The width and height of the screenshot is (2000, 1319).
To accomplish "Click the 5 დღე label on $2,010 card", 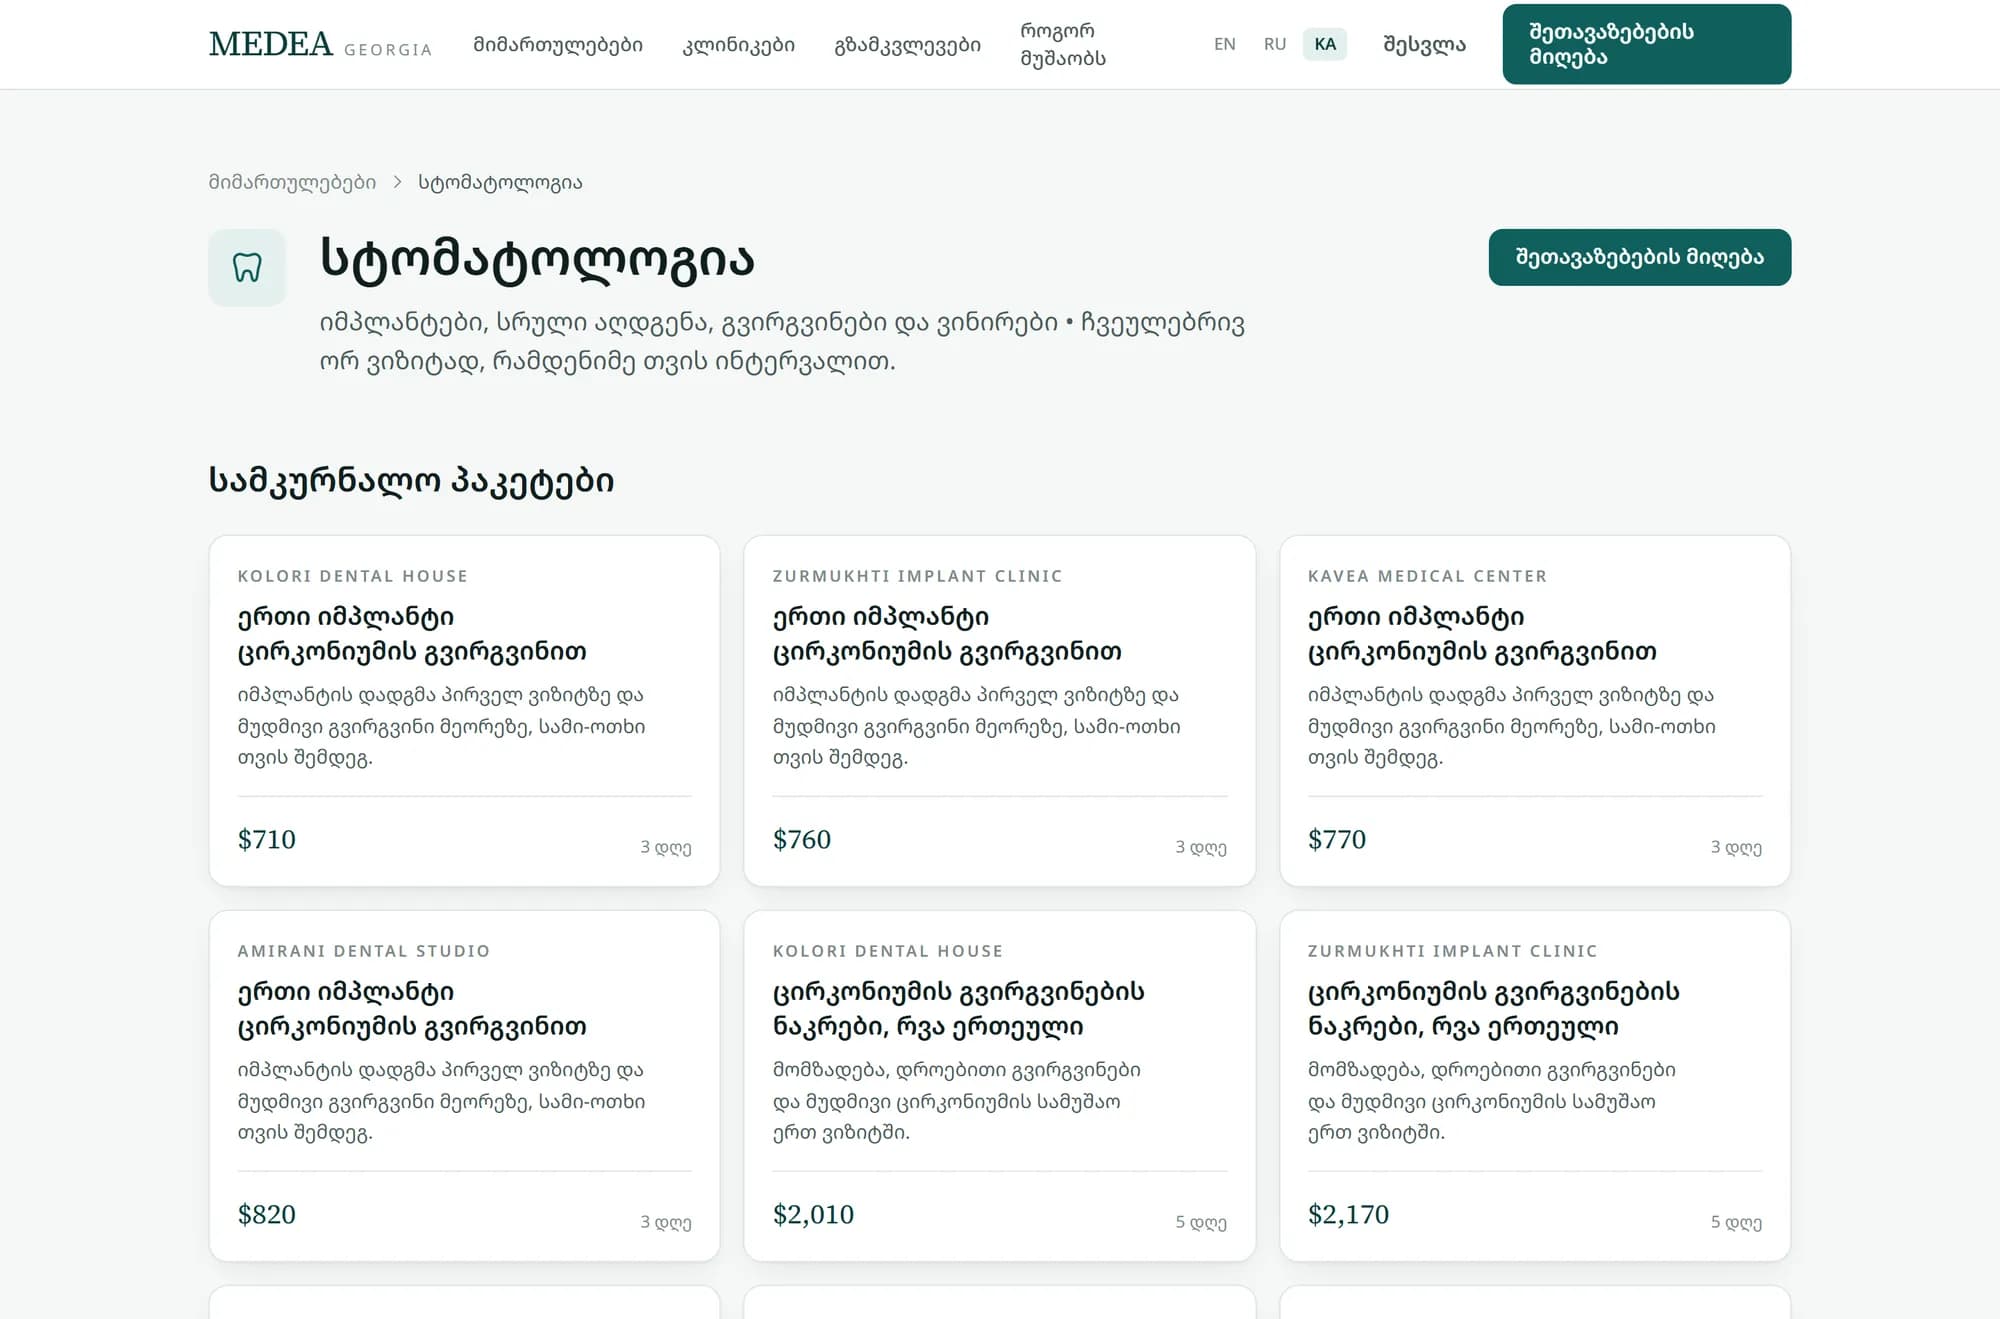I will click(1201, 1222).
